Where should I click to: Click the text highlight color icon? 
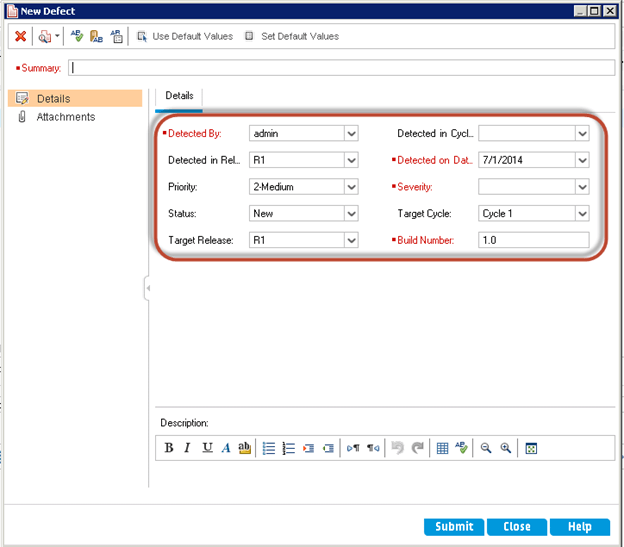point(244,448)
